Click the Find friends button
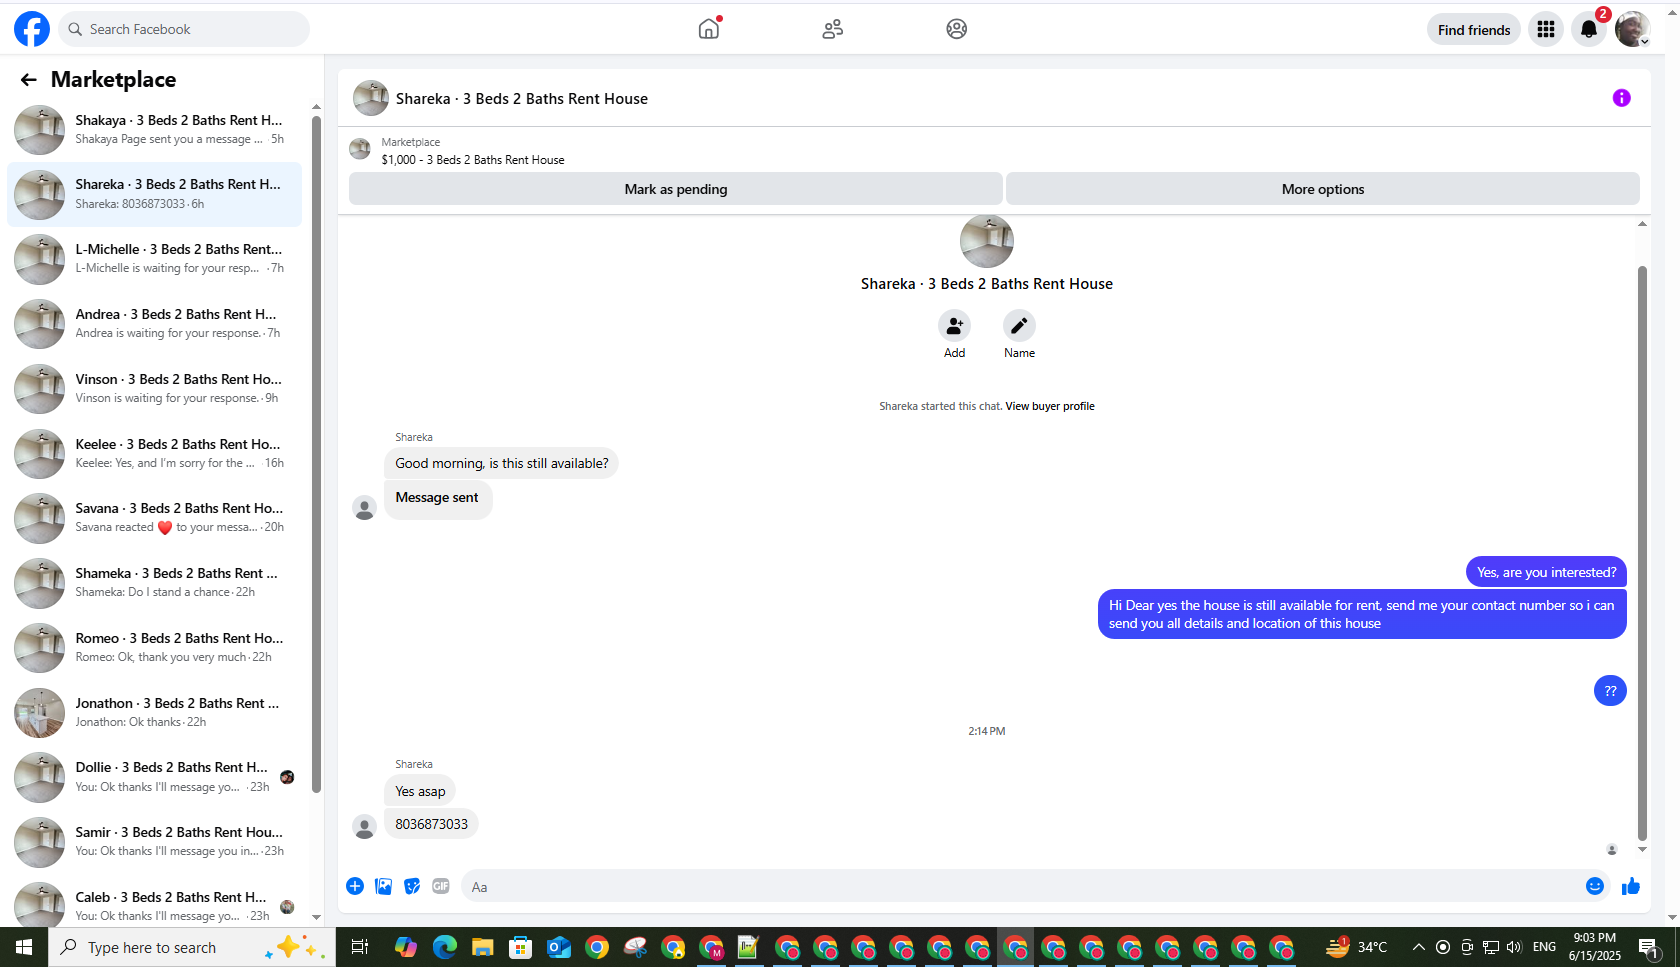Image resolution: width=1680 pixels, height=967 pixels. tap(1474, 30)
